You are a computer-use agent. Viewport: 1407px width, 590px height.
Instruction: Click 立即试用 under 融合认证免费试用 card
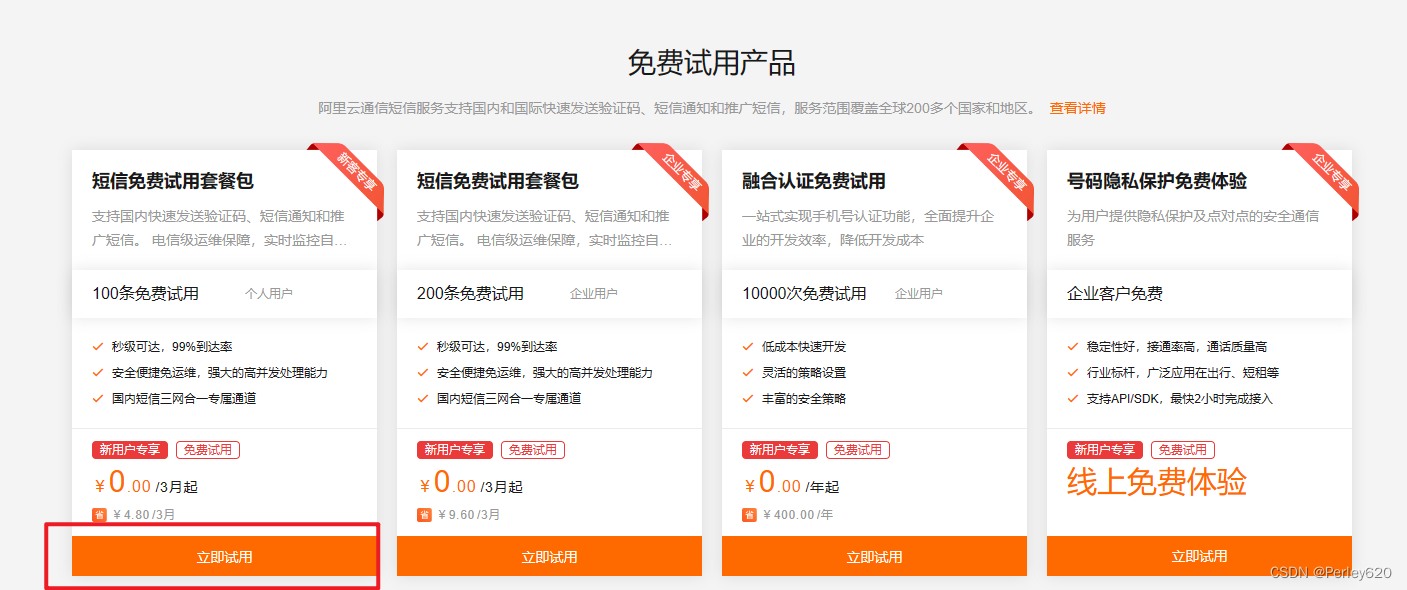(874, 556)
